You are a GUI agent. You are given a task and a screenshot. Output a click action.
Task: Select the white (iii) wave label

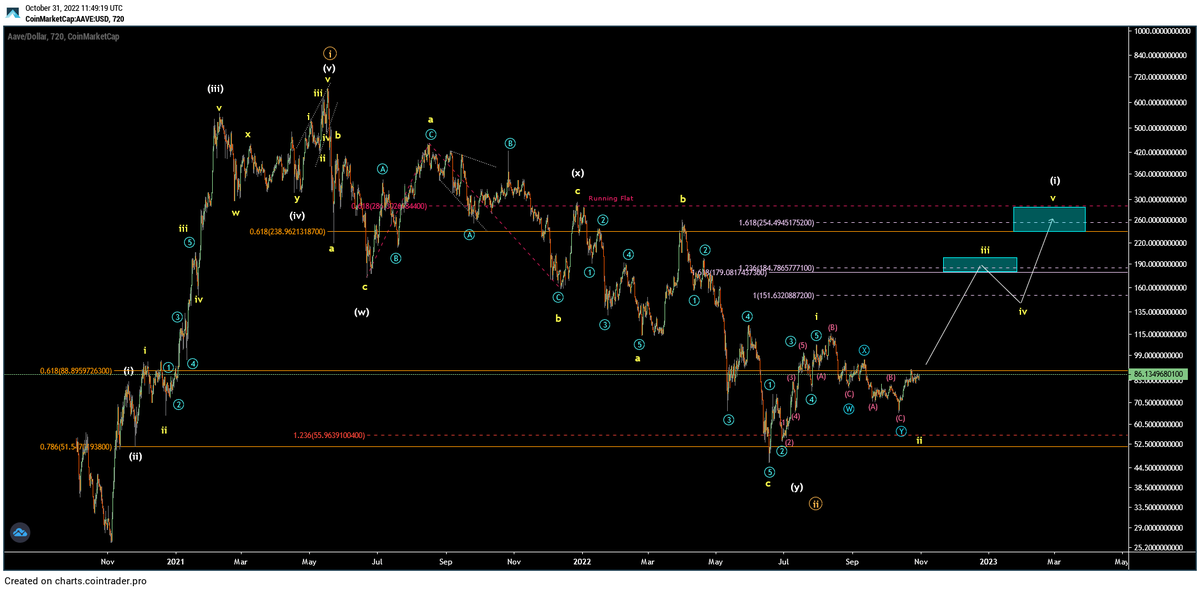215,89
